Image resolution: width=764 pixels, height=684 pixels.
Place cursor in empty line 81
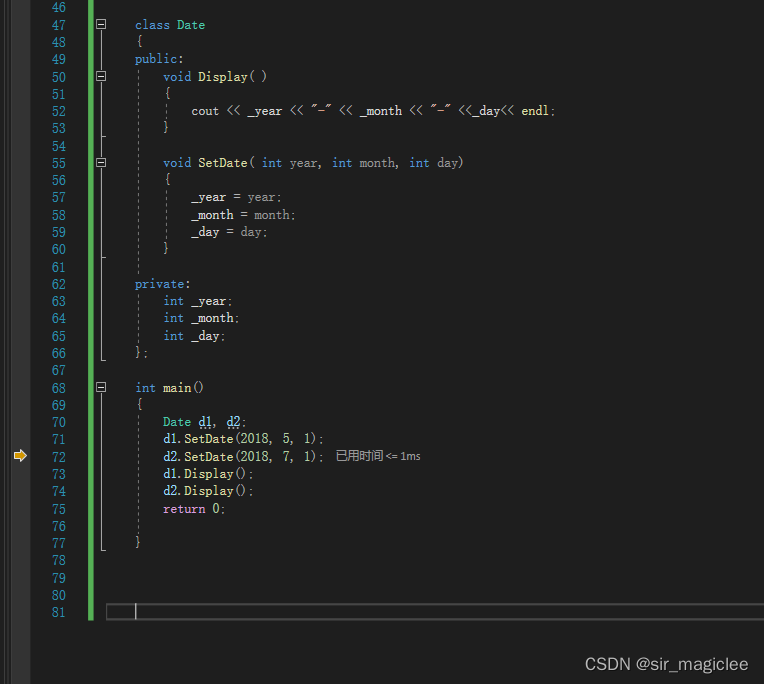point(435,611)
